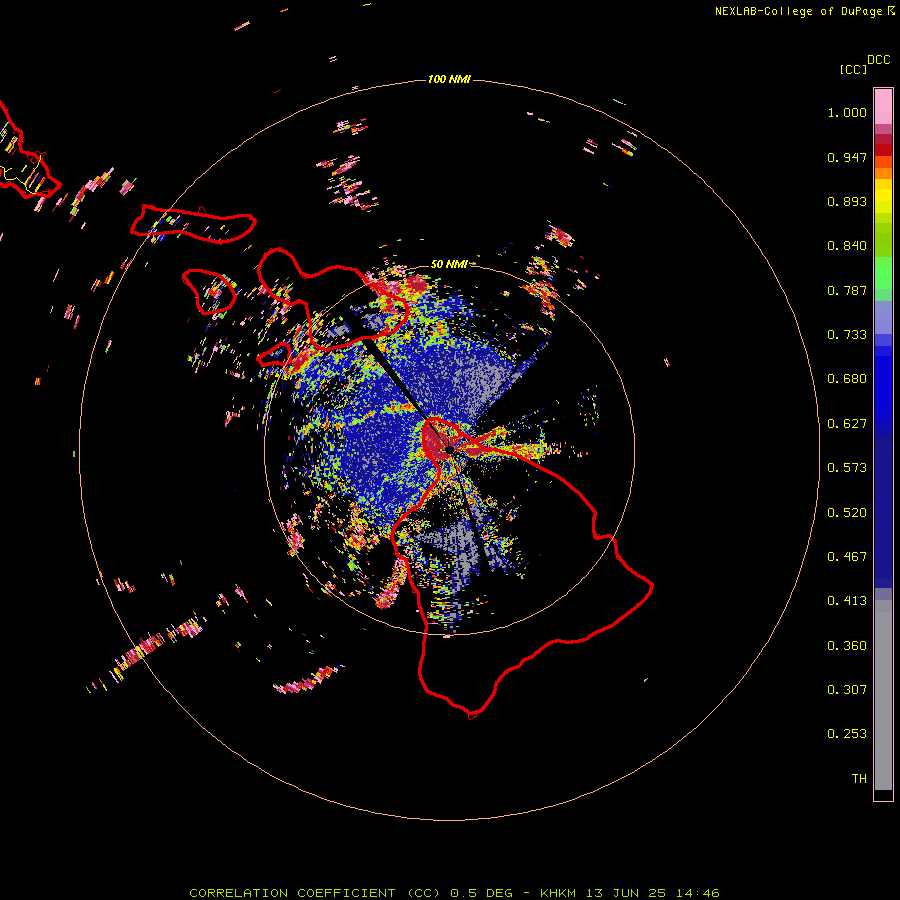The width and height of the screenshot is (900, 900).
Task: Click the 0.680 color scale value
Action: [847, 379]
